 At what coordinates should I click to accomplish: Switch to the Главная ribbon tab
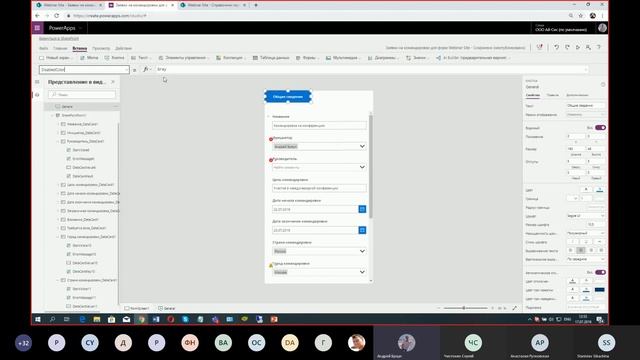point(60,48)
